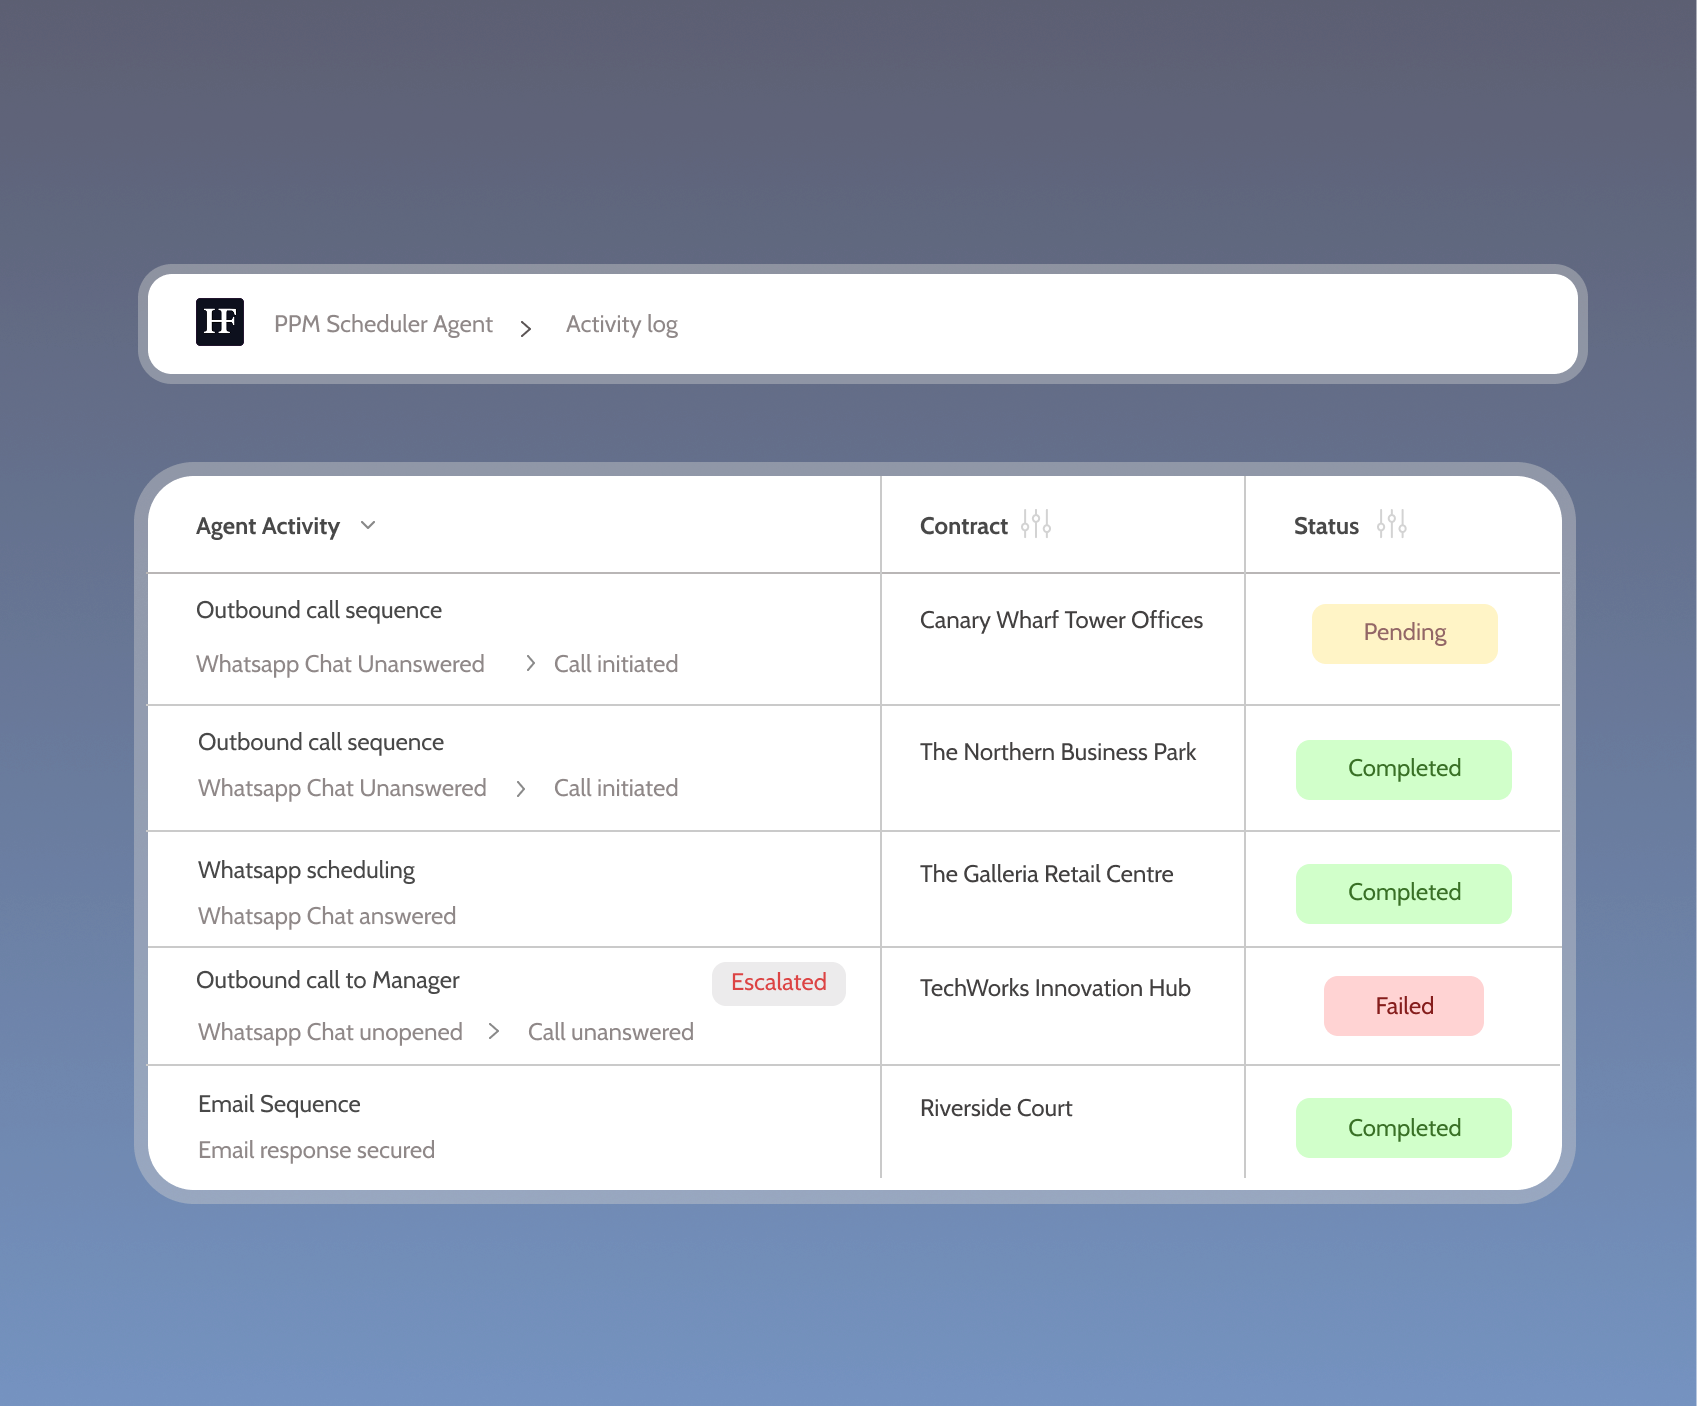The image size is (1697, 1406).
Task: Click the Contract column header
Action: click(963, 526)
